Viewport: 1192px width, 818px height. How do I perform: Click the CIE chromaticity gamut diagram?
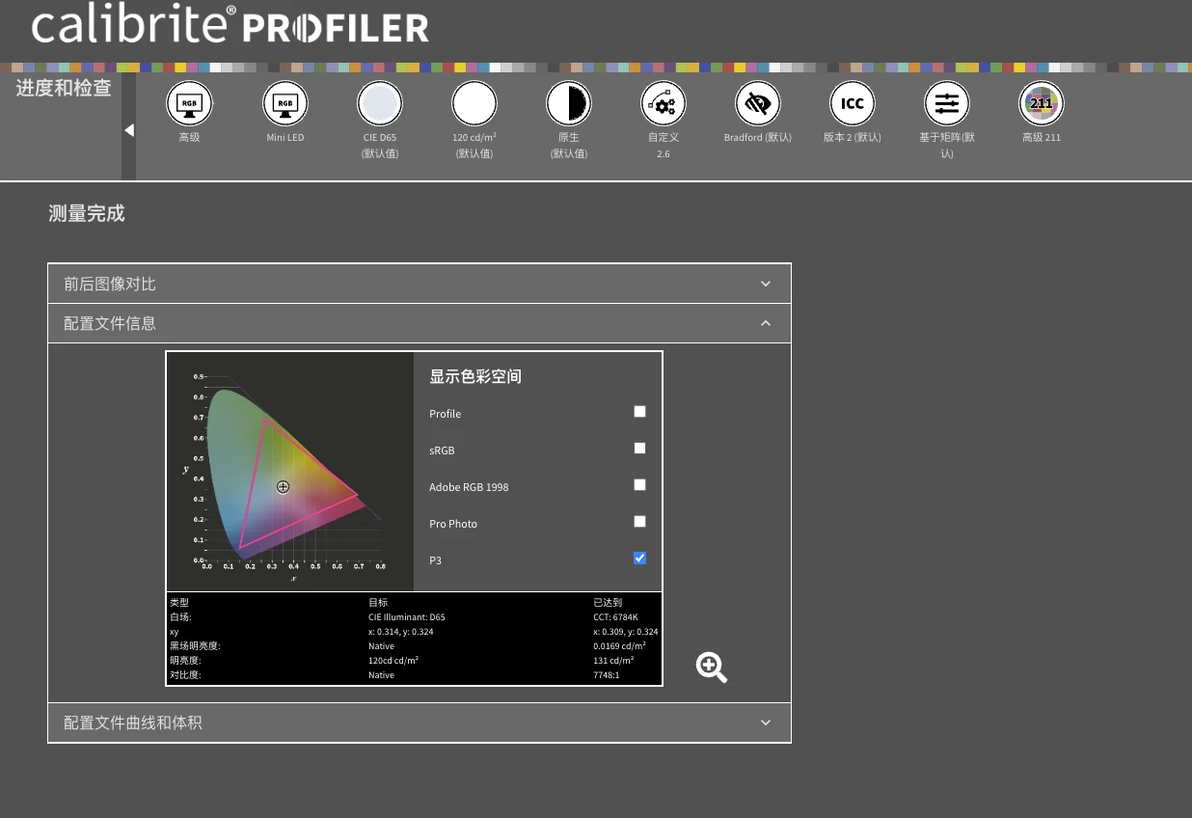pos(290,471)
